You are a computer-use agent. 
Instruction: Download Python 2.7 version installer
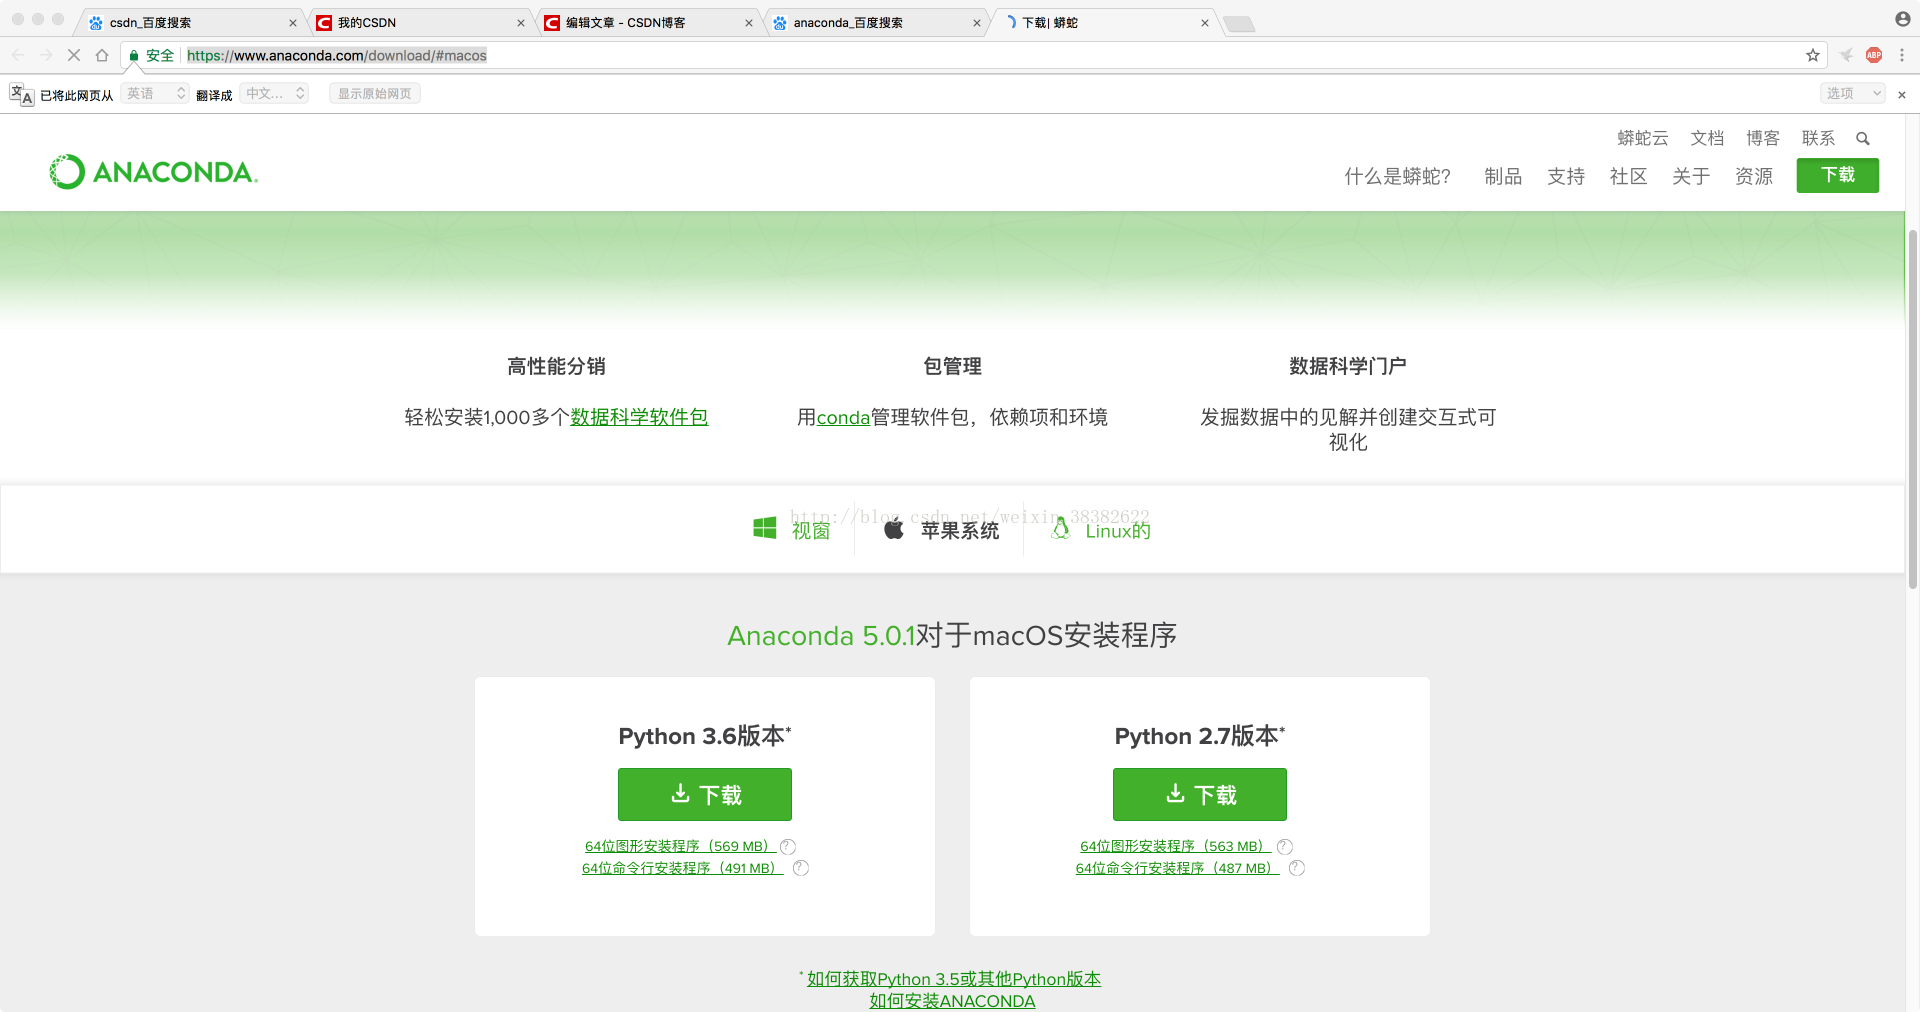tap(1199, 794)
